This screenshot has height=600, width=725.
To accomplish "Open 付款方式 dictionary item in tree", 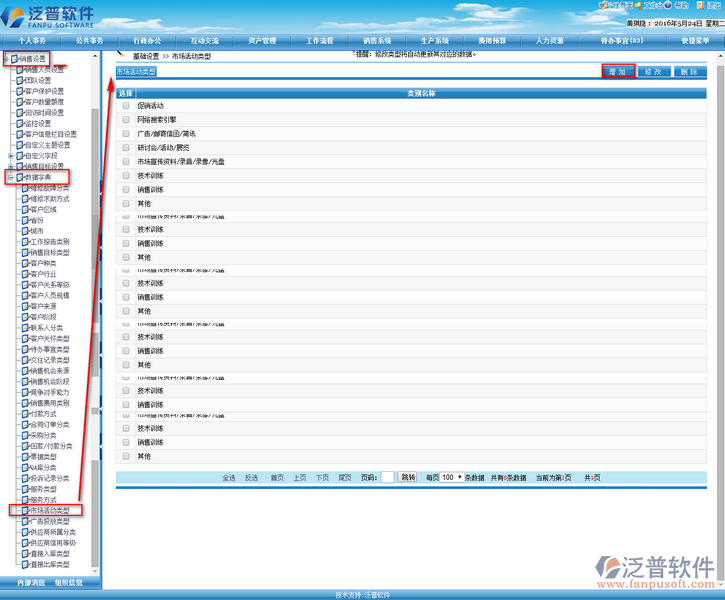I will pos(42,413).
